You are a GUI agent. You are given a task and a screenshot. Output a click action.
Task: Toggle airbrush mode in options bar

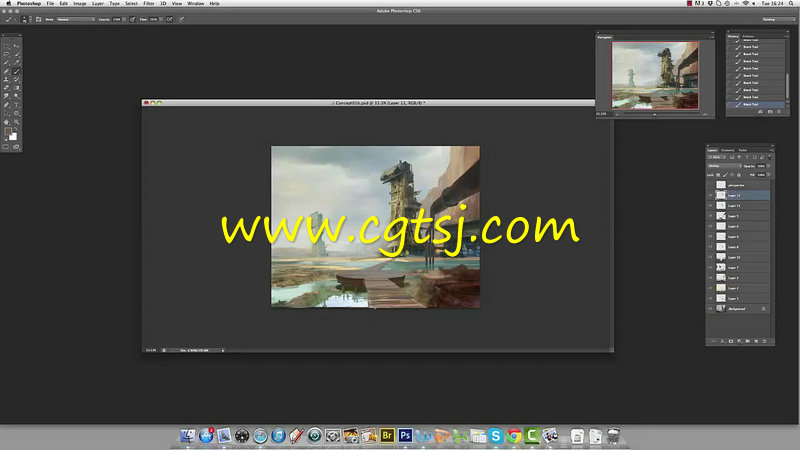[170, 19]
